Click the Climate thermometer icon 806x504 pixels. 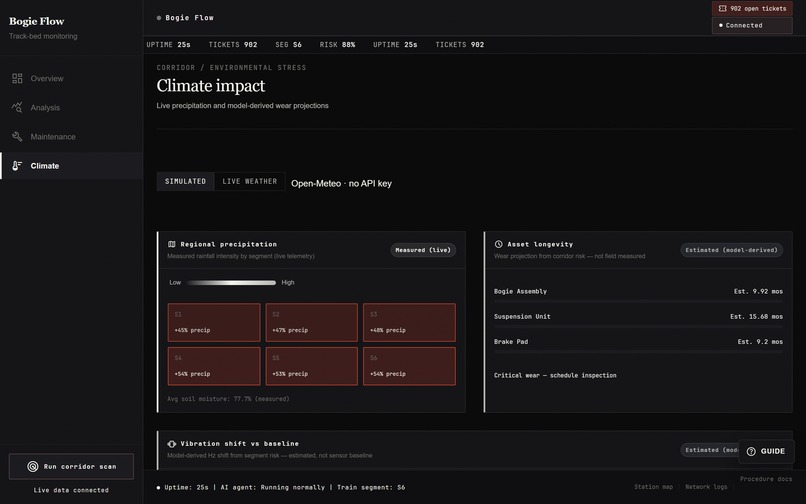tap(17, 166)
